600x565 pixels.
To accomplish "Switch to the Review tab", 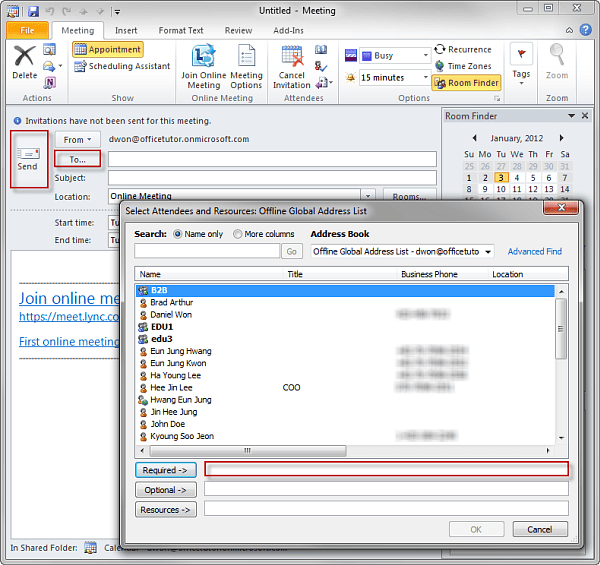I will [238, 30].
